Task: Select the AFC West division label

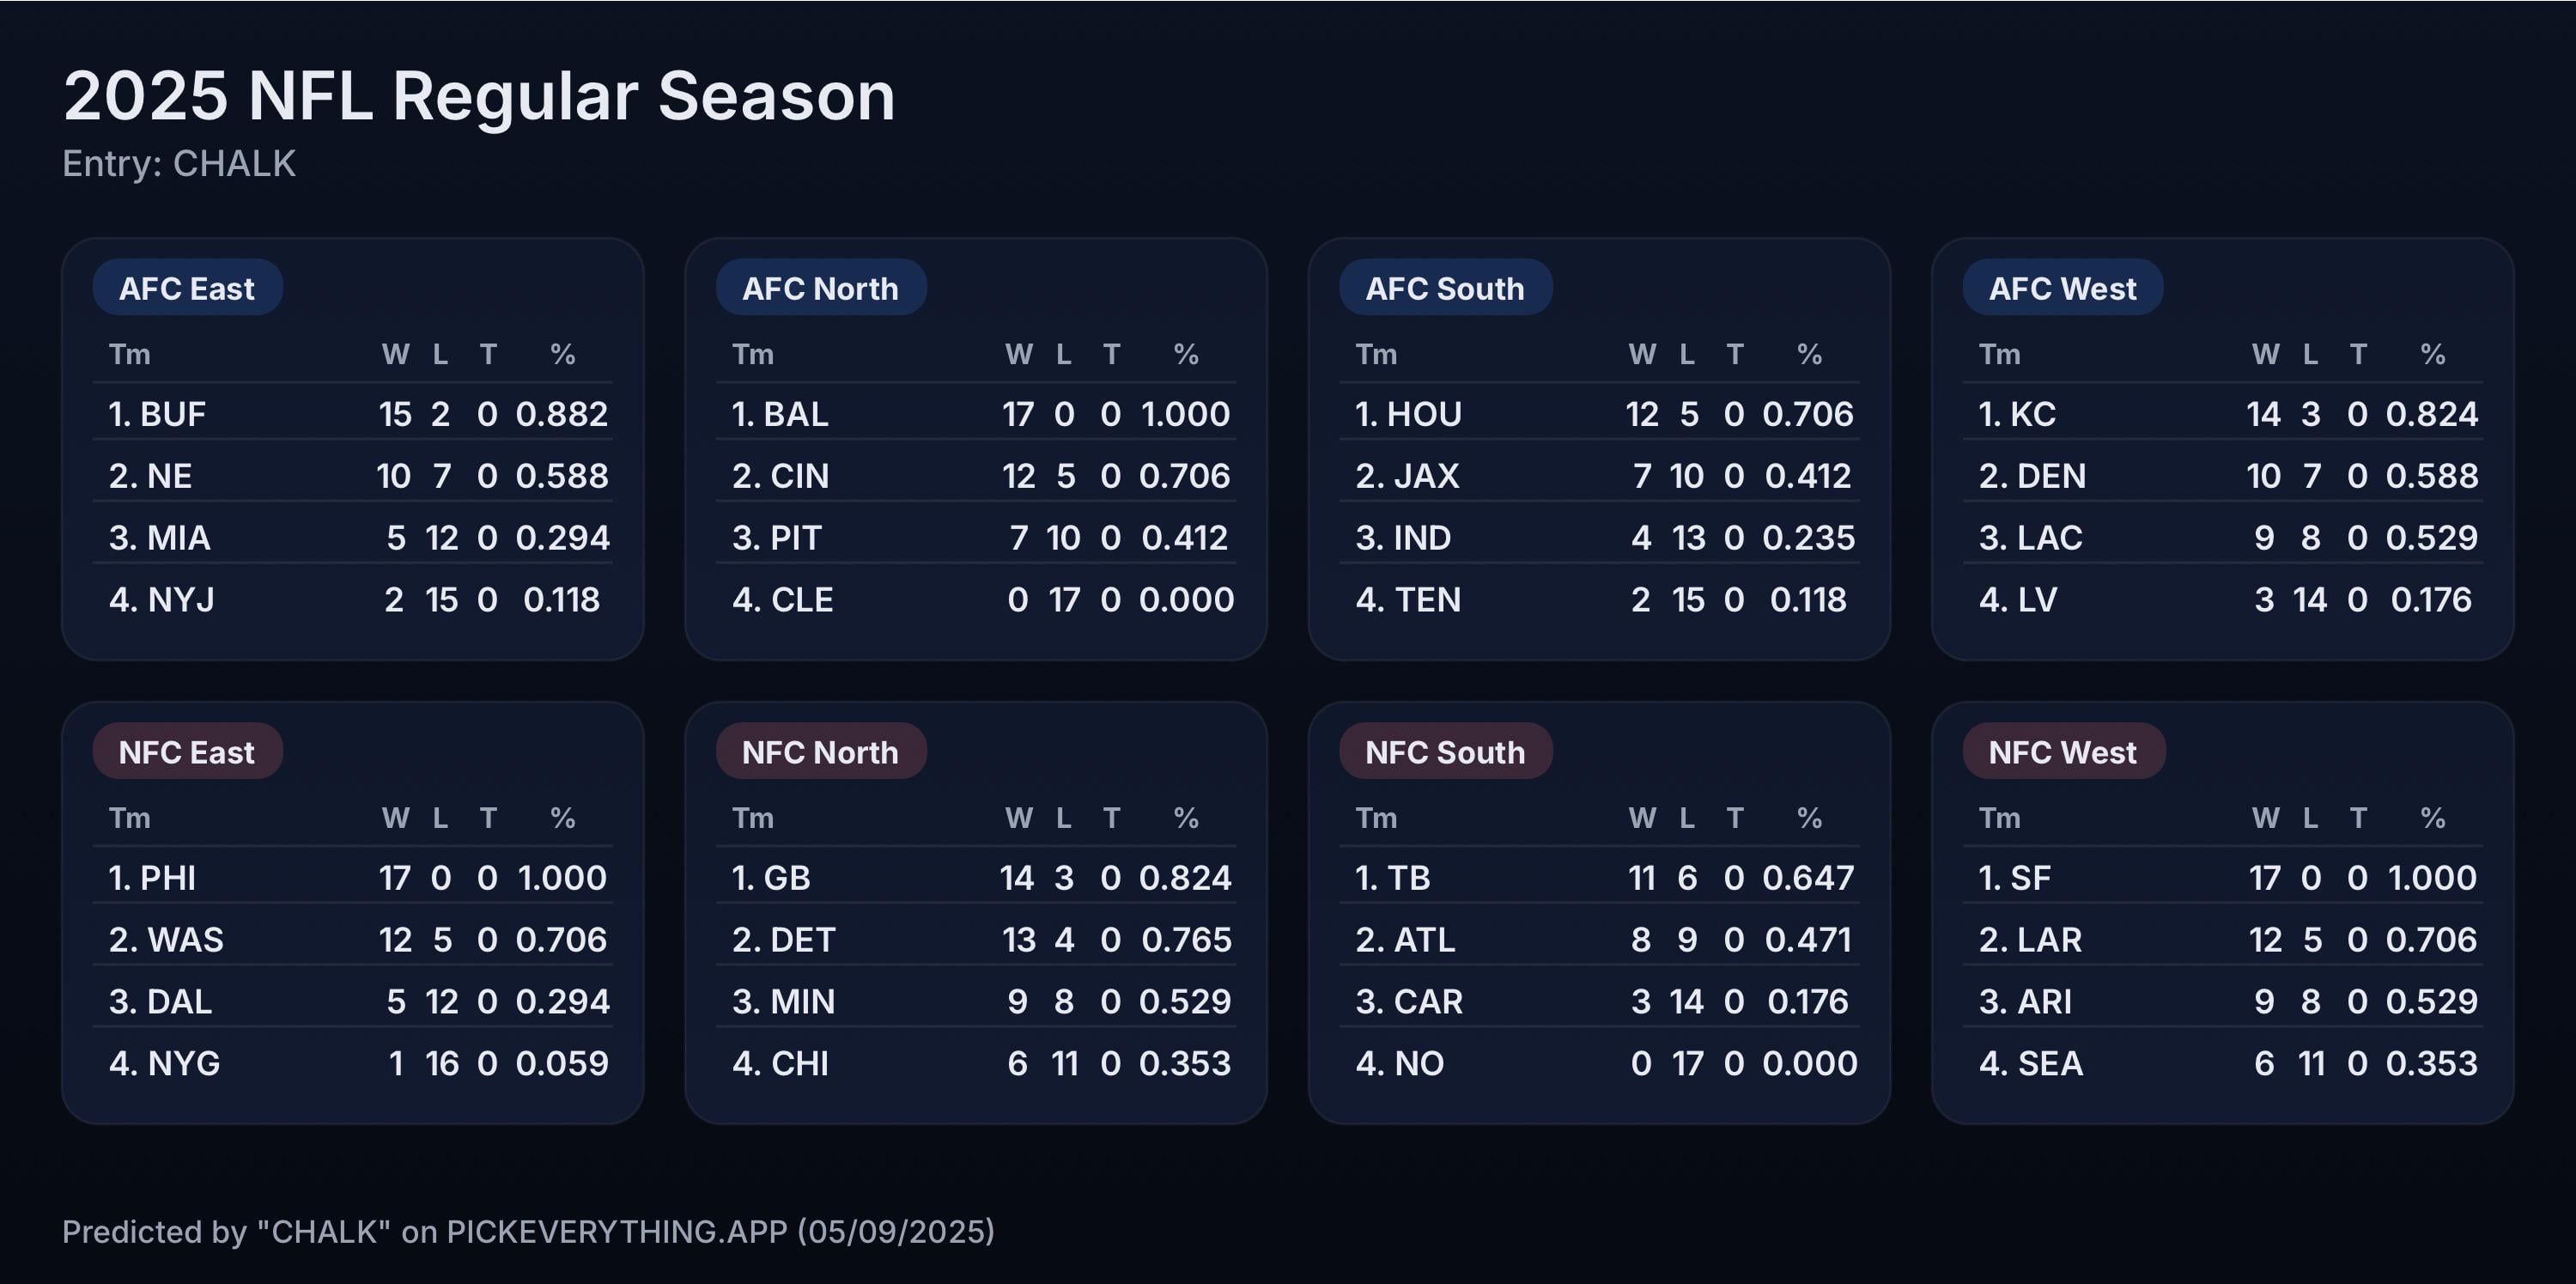Action: pos(2062,289)
